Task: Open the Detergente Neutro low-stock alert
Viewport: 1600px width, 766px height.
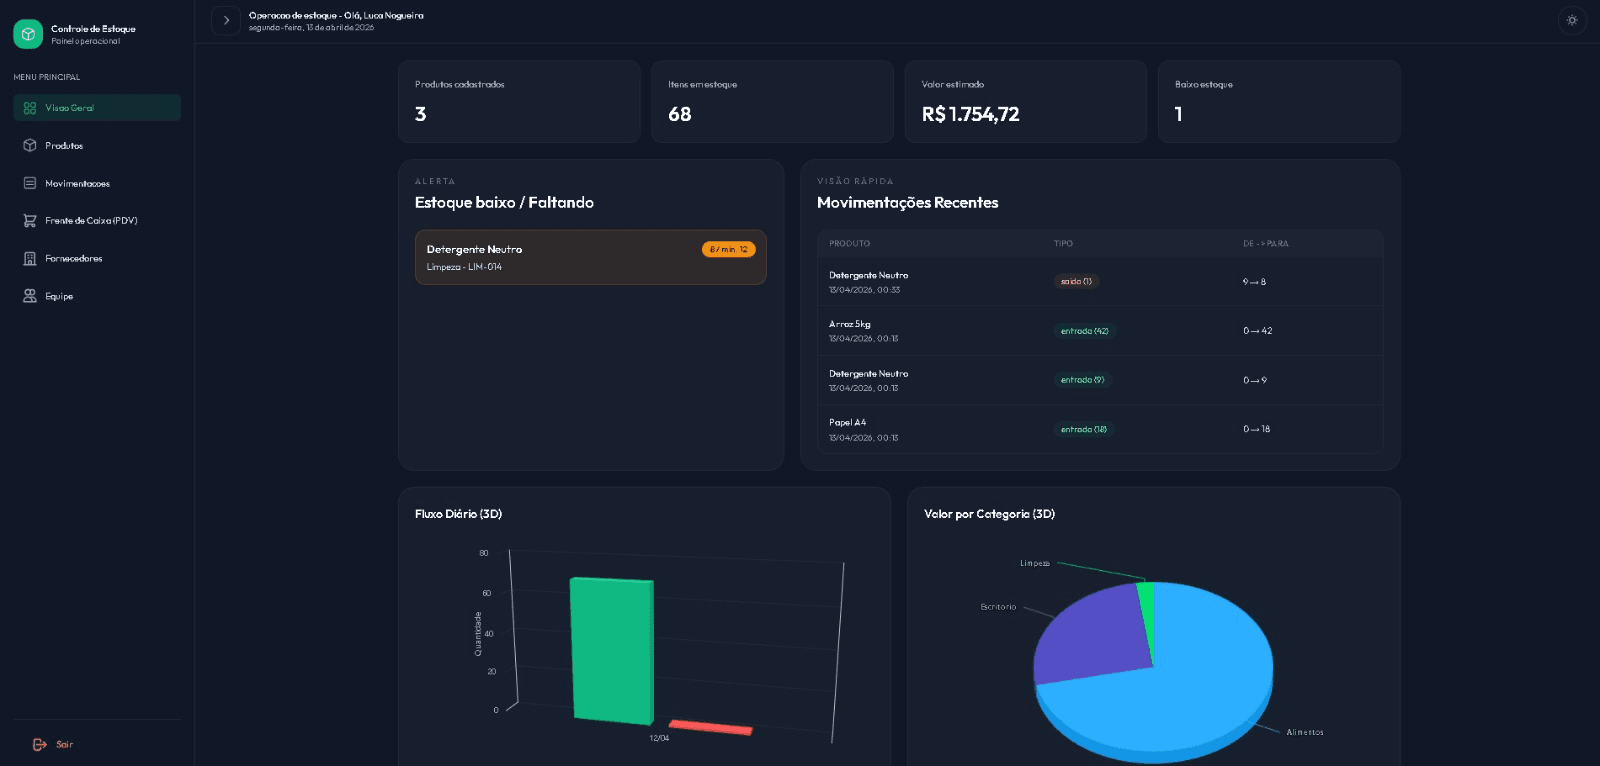Action: [x=591, y=258]
